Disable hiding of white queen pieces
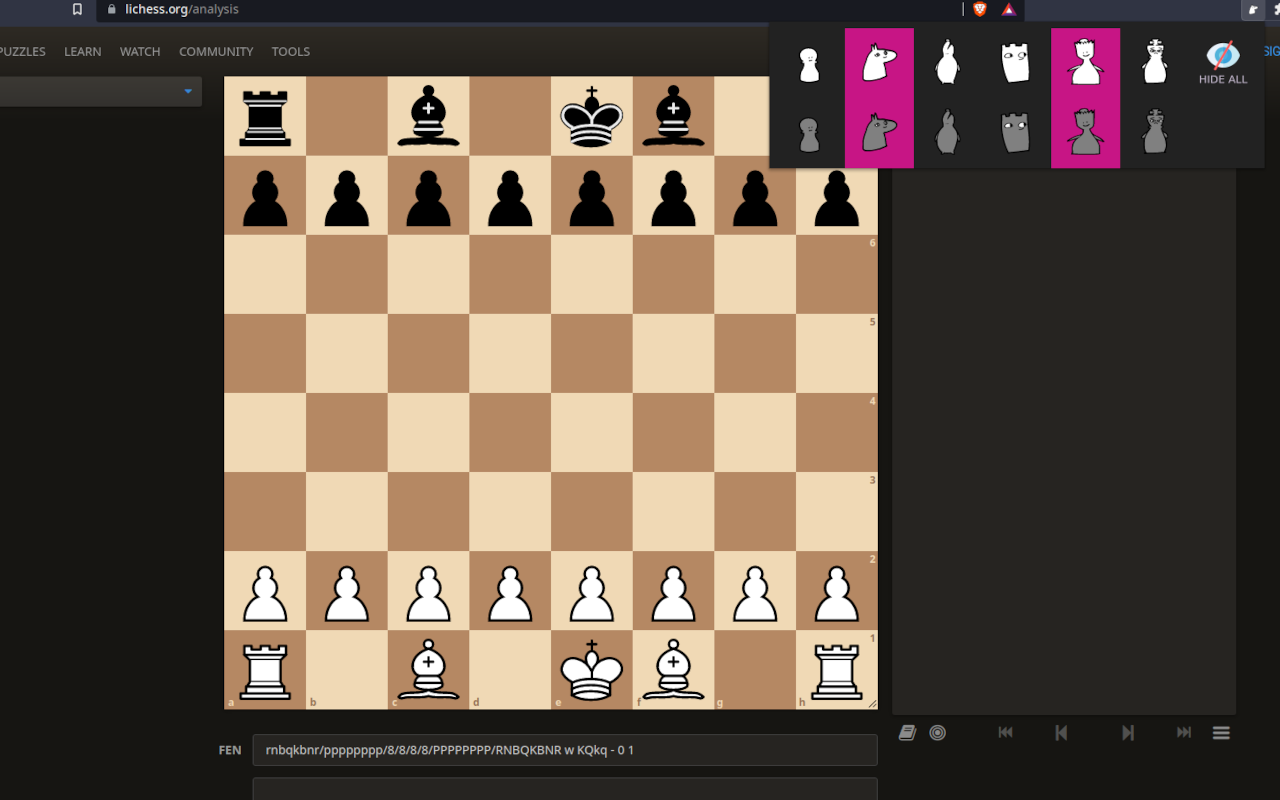This screenshot has height=800, width=1280. (1086, 62)
